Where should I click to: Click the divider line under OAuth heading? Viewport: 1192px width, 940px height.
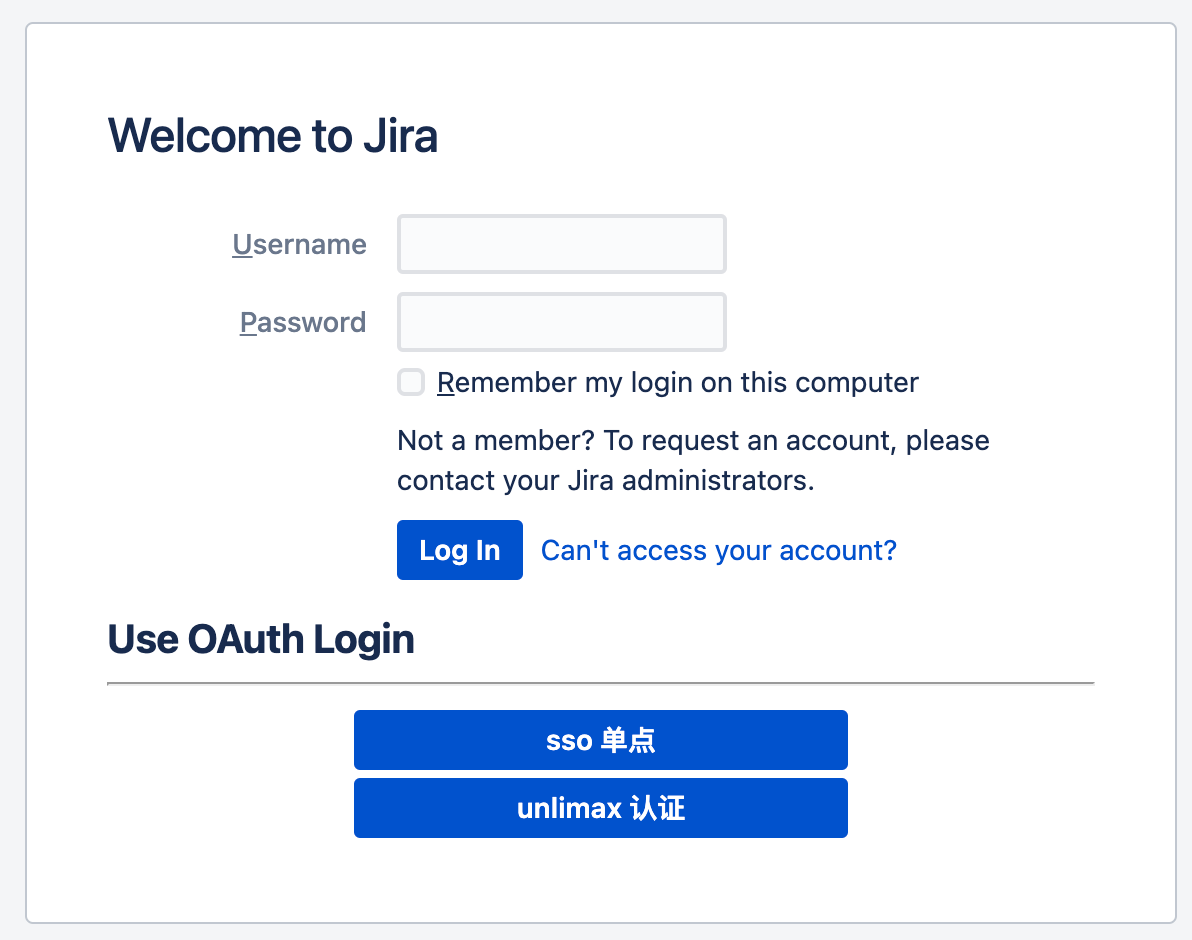point(600,683)
